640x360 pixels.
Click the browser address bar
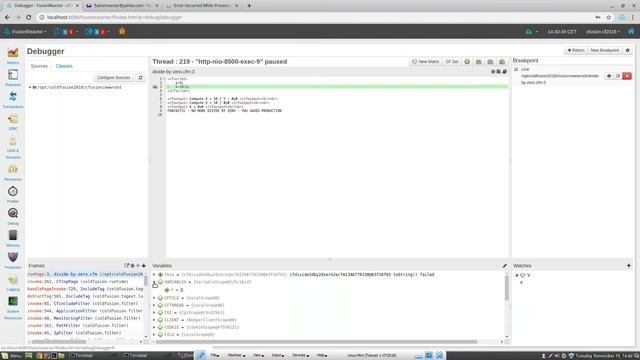[x=314, y=18]
